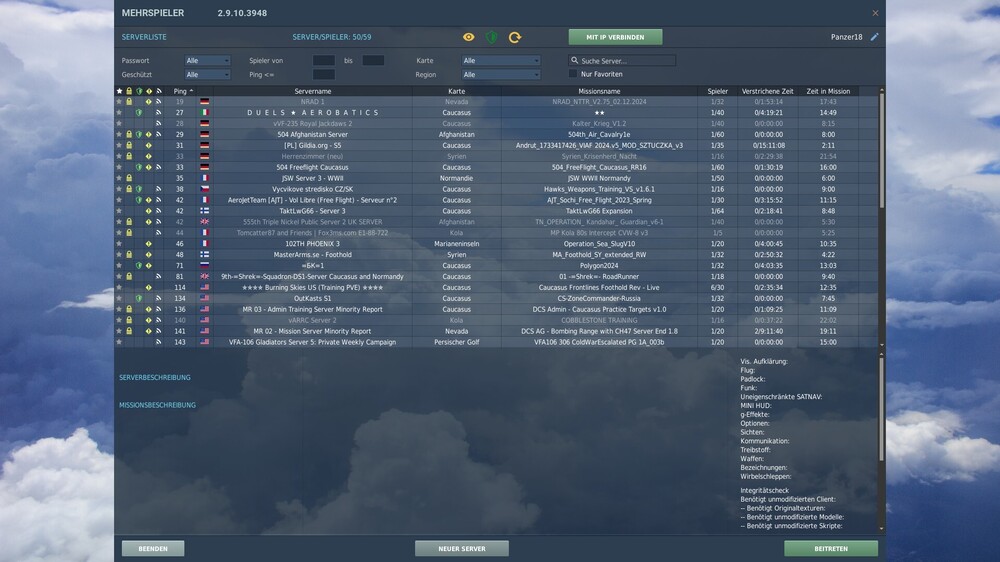Click the Italian flag on DUELS AEROBATICS row

[204, 112]
